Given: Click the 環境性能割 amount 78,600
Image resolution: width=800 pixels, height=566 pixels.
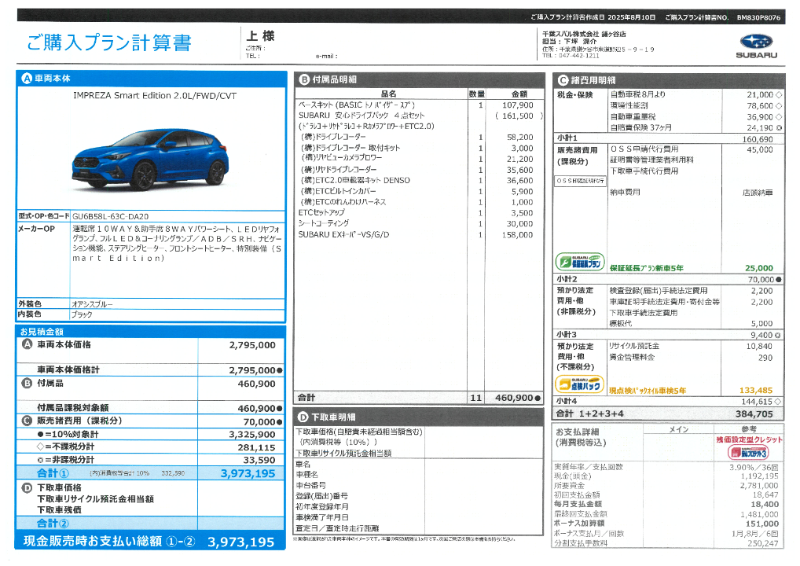Looking at the screenshot, I should tap(760, 106).
